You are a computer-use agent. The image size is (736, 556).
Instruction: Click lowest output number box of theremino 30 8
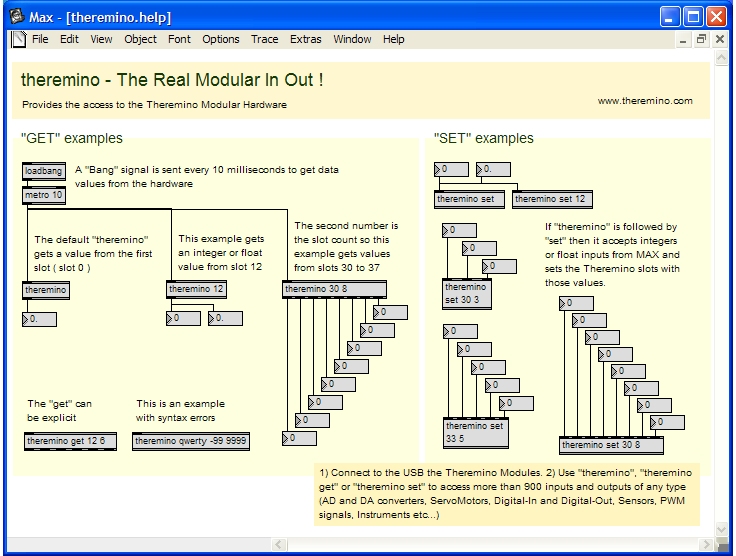(299, 438)
